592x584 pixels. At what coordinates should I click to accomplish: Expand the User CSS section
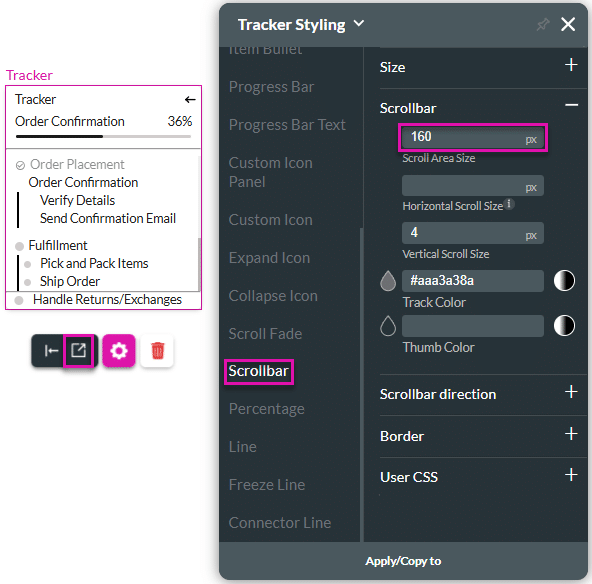(x=571, y=475)
